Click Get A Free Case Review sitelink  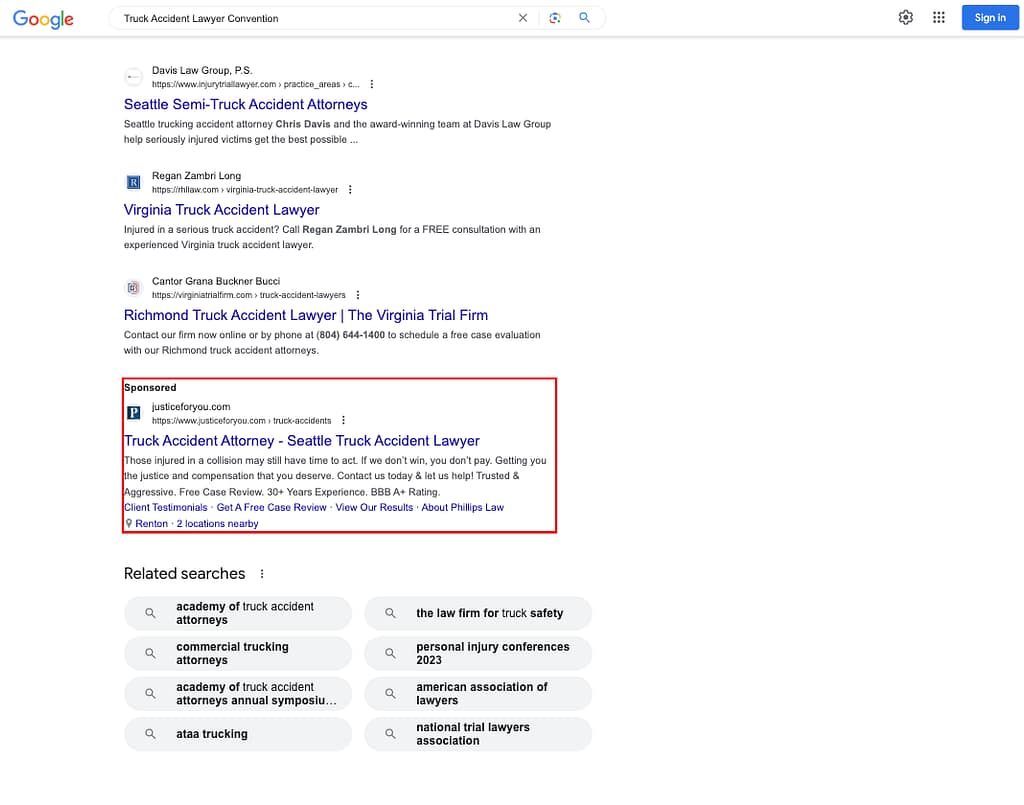pyautogui.click(x=271, y=507)
